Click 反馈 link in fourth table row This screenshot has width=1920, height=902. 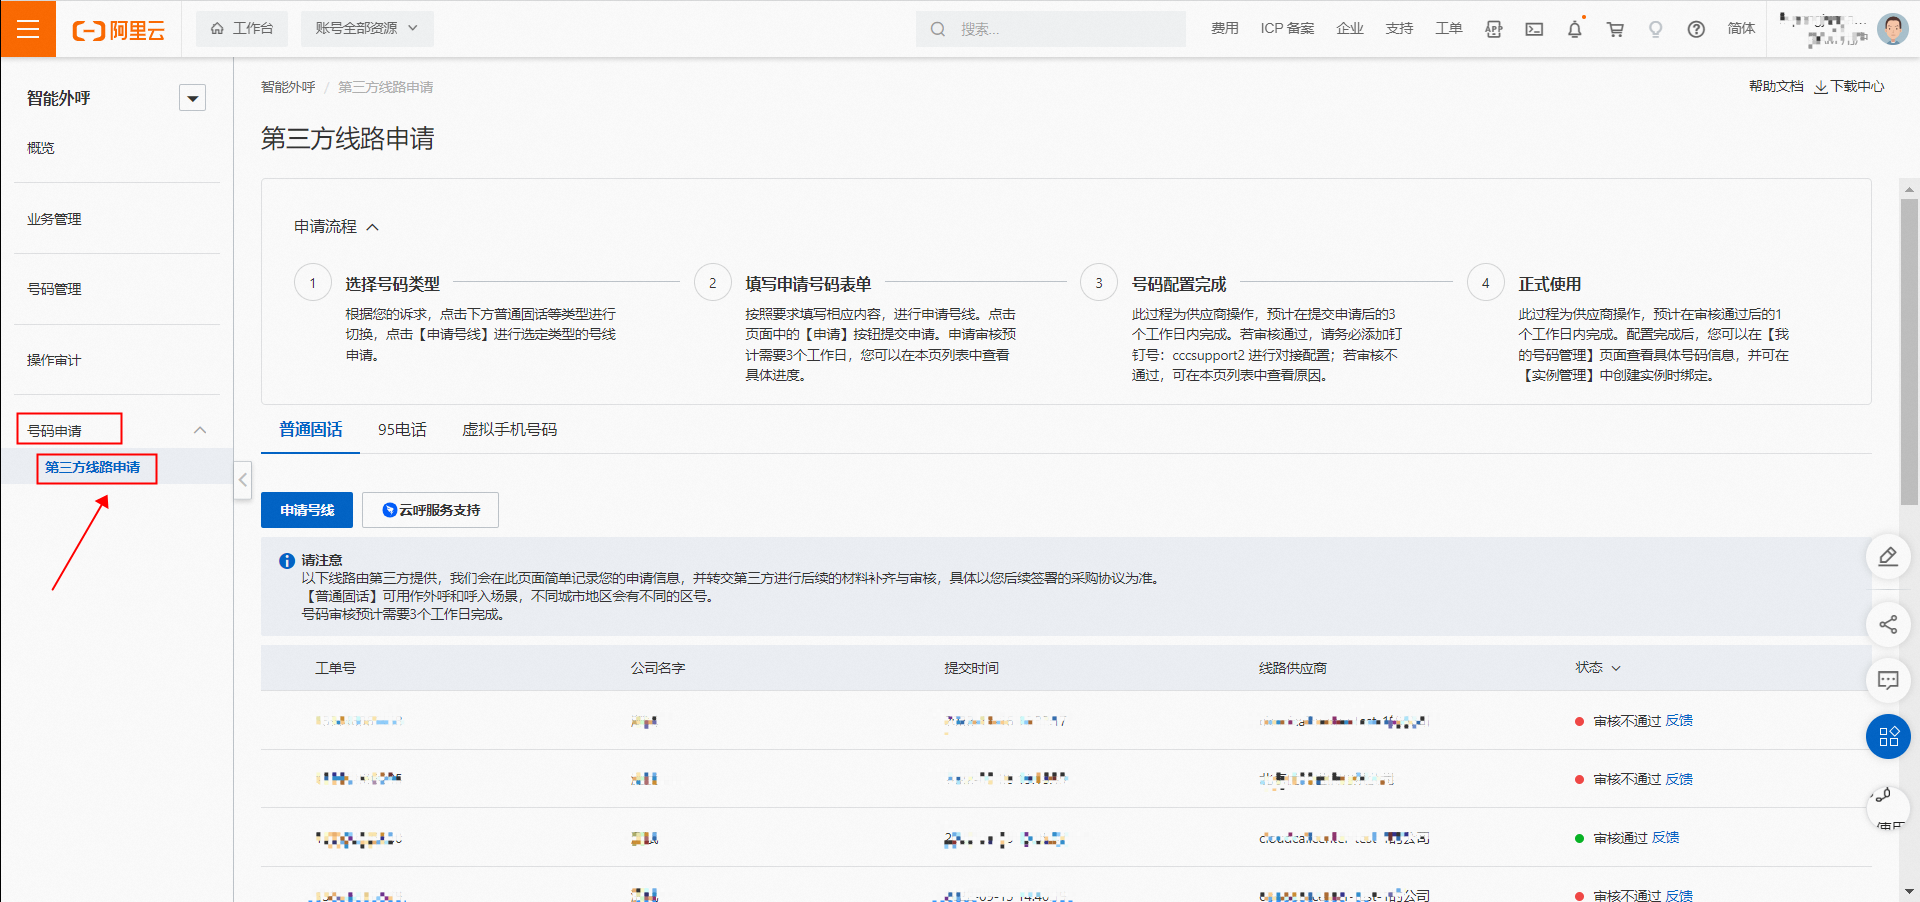pos(1679,895)
